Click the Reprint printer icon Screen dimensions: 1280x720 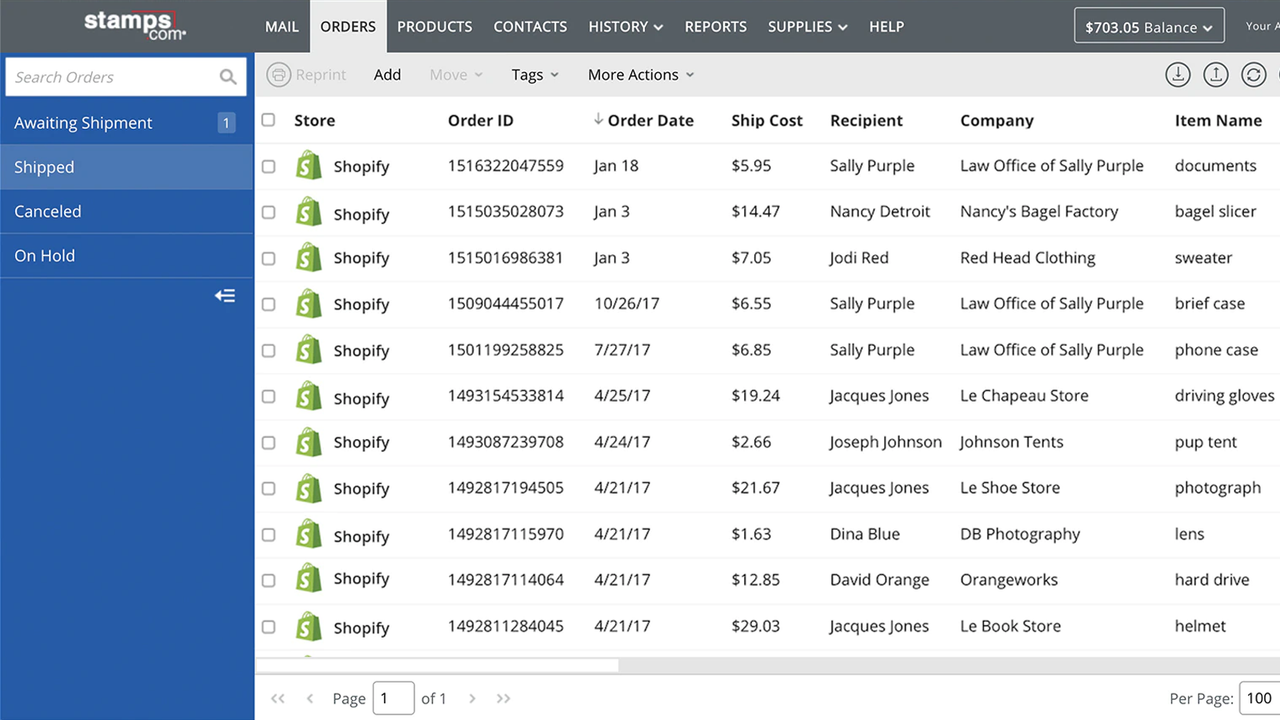coord(278,74)
